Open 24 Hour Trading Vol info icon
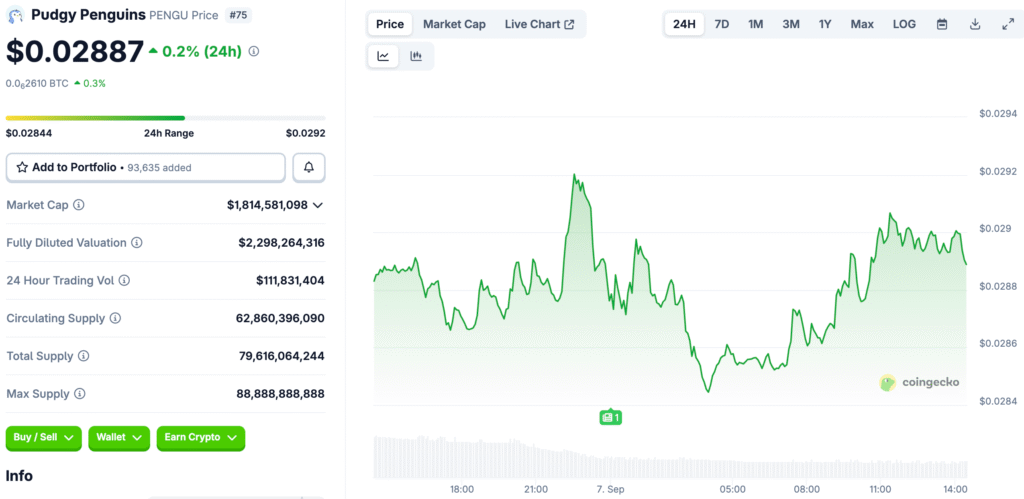Screen dimensions: 1024x499 tap(124, 281)
